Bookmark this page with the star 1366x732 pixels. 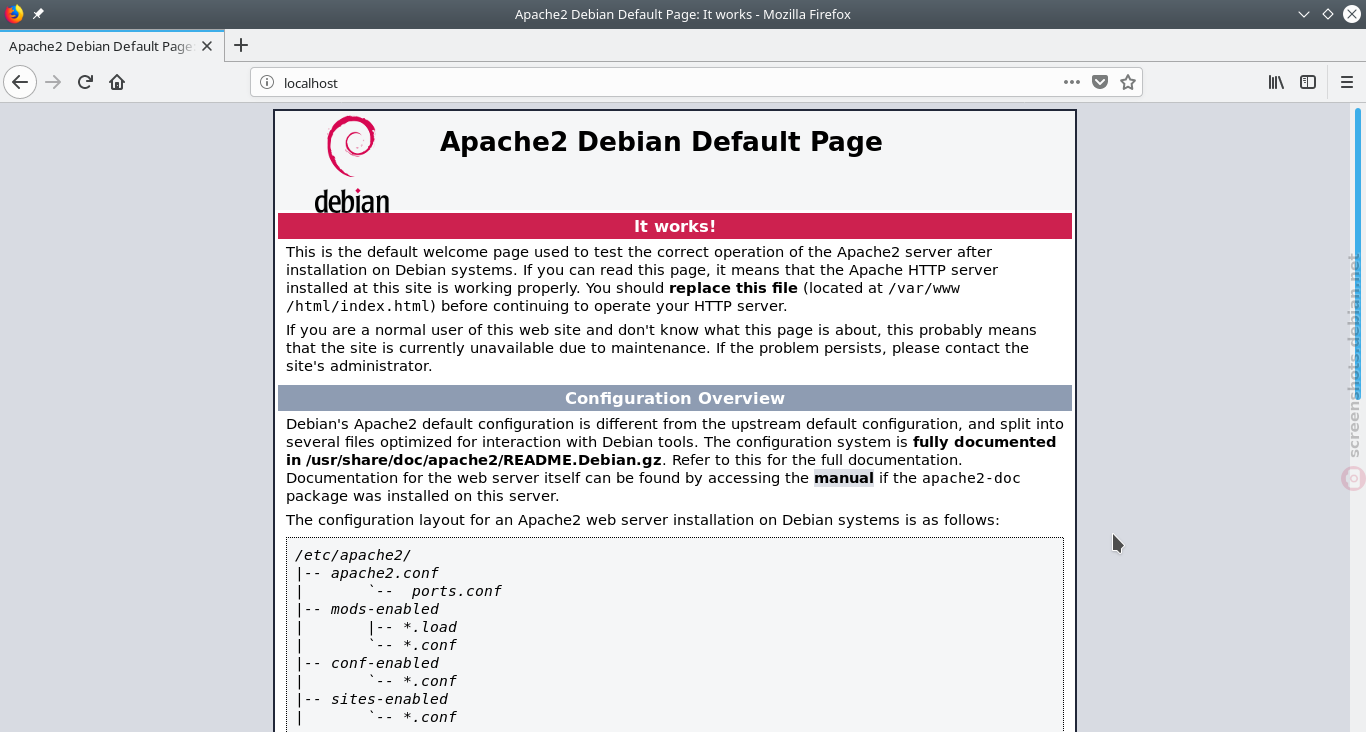point(1128,82)
